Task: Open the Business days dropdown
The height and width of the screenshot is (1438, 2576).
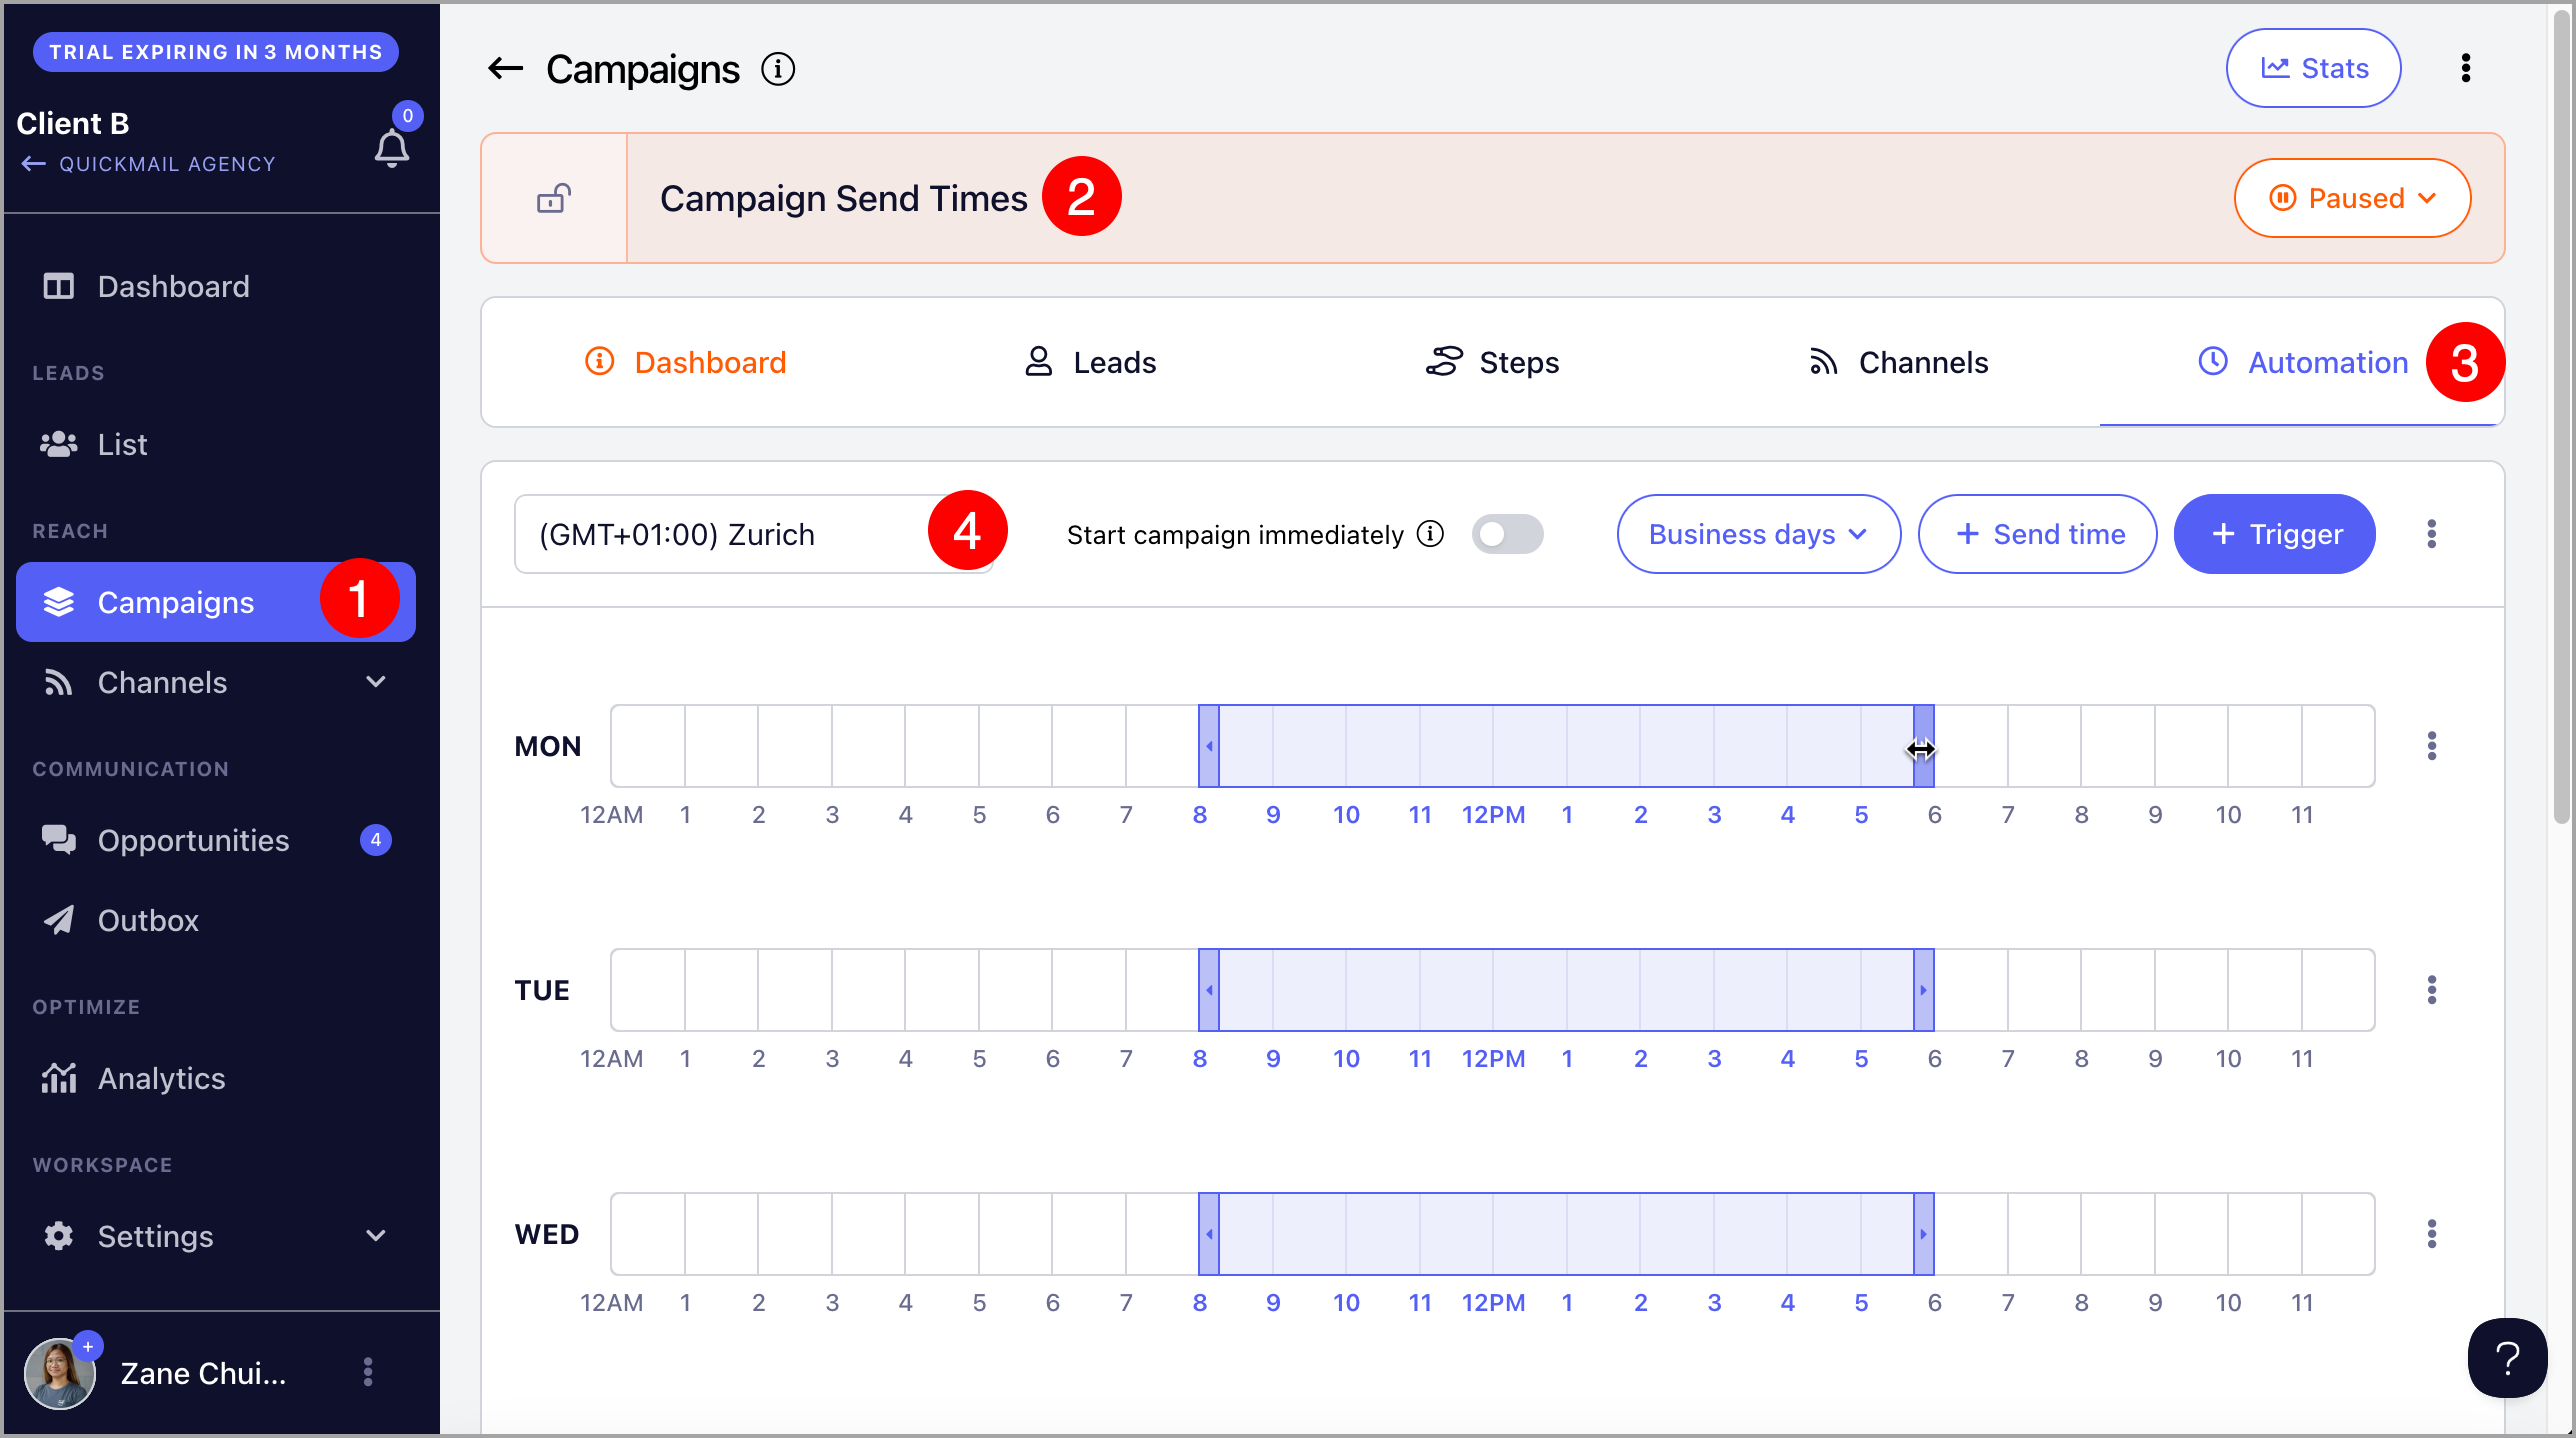Action: point(1758,534)
